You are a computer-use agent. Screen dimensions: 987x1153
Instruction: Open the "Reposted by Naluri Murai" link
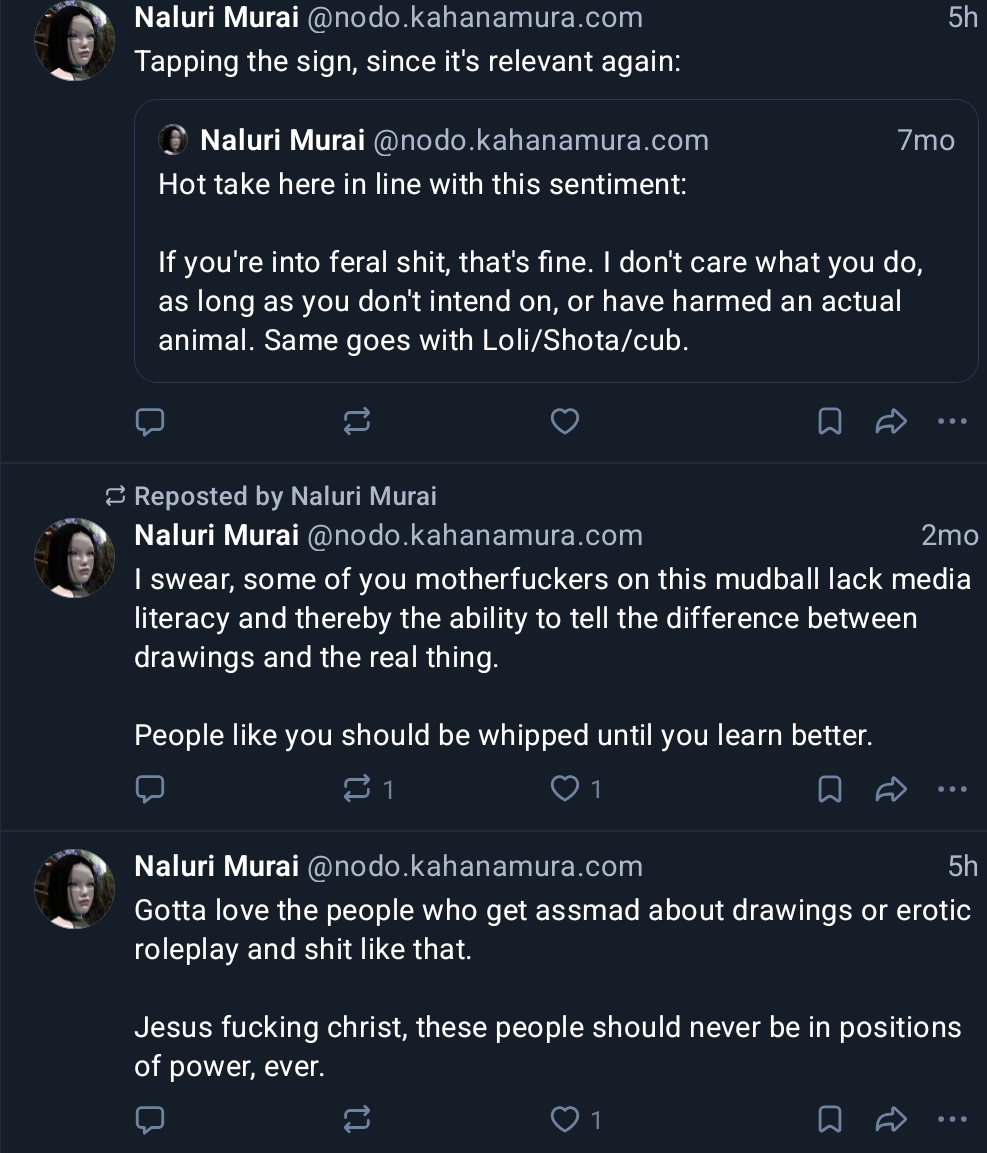285,496
